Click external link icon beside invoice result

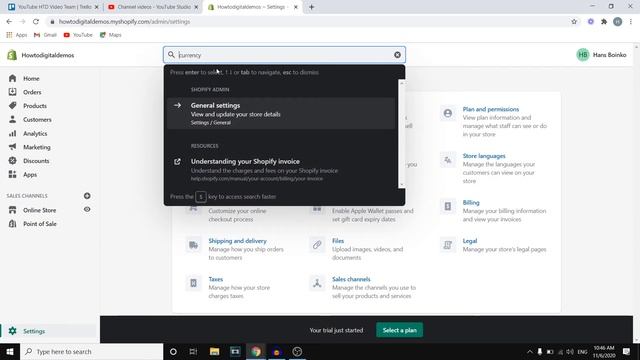pyautogui.click(x=177, y=162)
